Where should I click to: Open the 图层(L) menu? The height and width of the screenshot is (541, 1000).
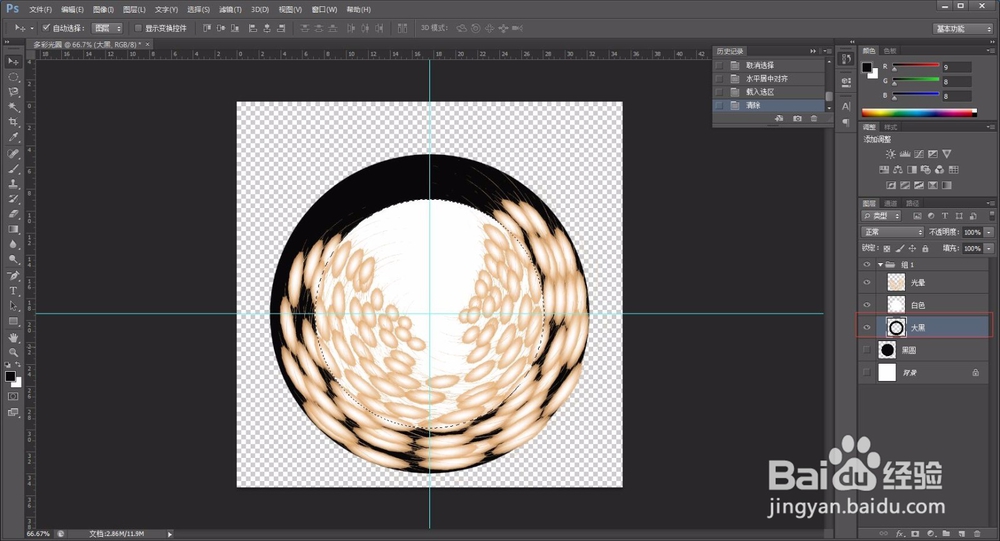pos(135,10)
